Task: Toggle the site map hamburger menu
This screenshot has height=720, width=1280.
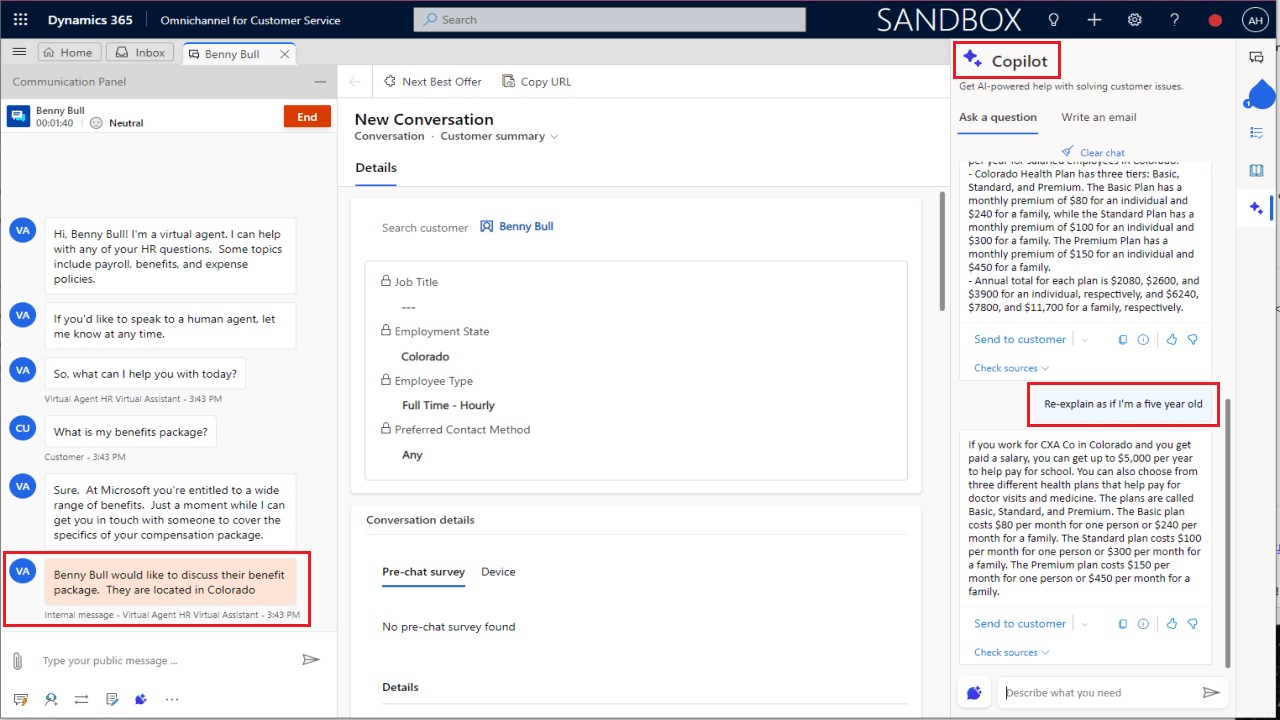Action: click(x=19, y=52)
